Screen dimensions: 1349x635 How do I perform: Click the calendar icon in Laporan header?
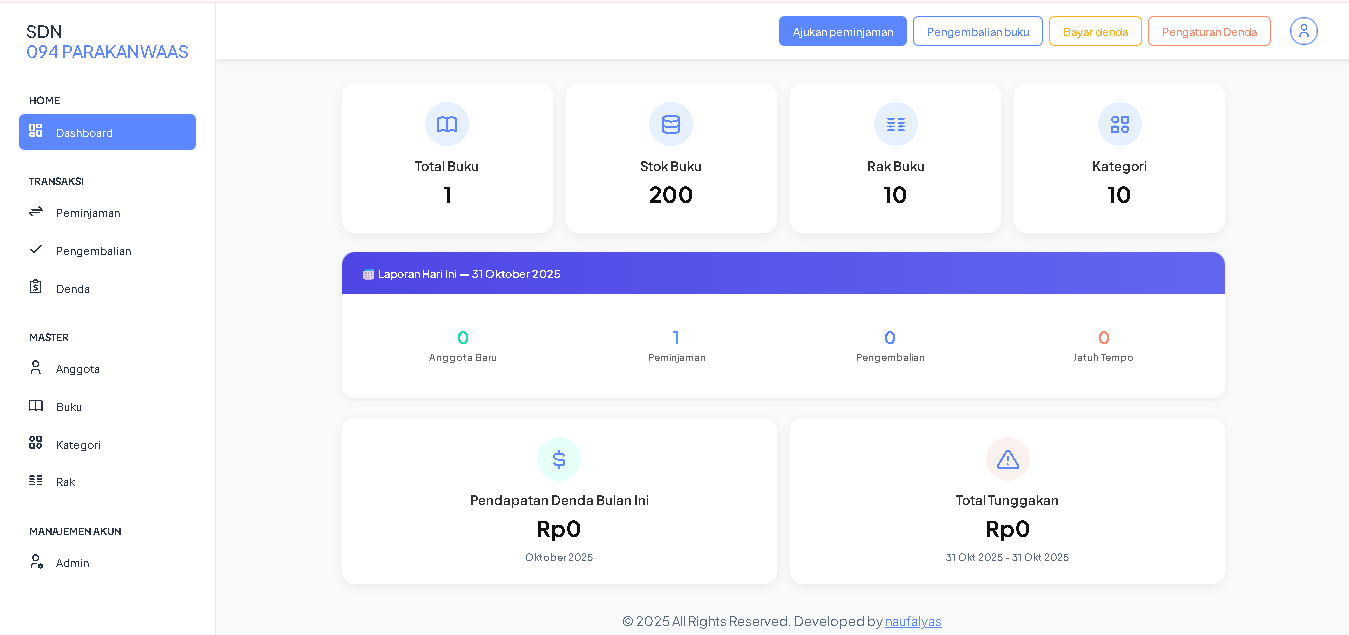[x=368, y=274]
